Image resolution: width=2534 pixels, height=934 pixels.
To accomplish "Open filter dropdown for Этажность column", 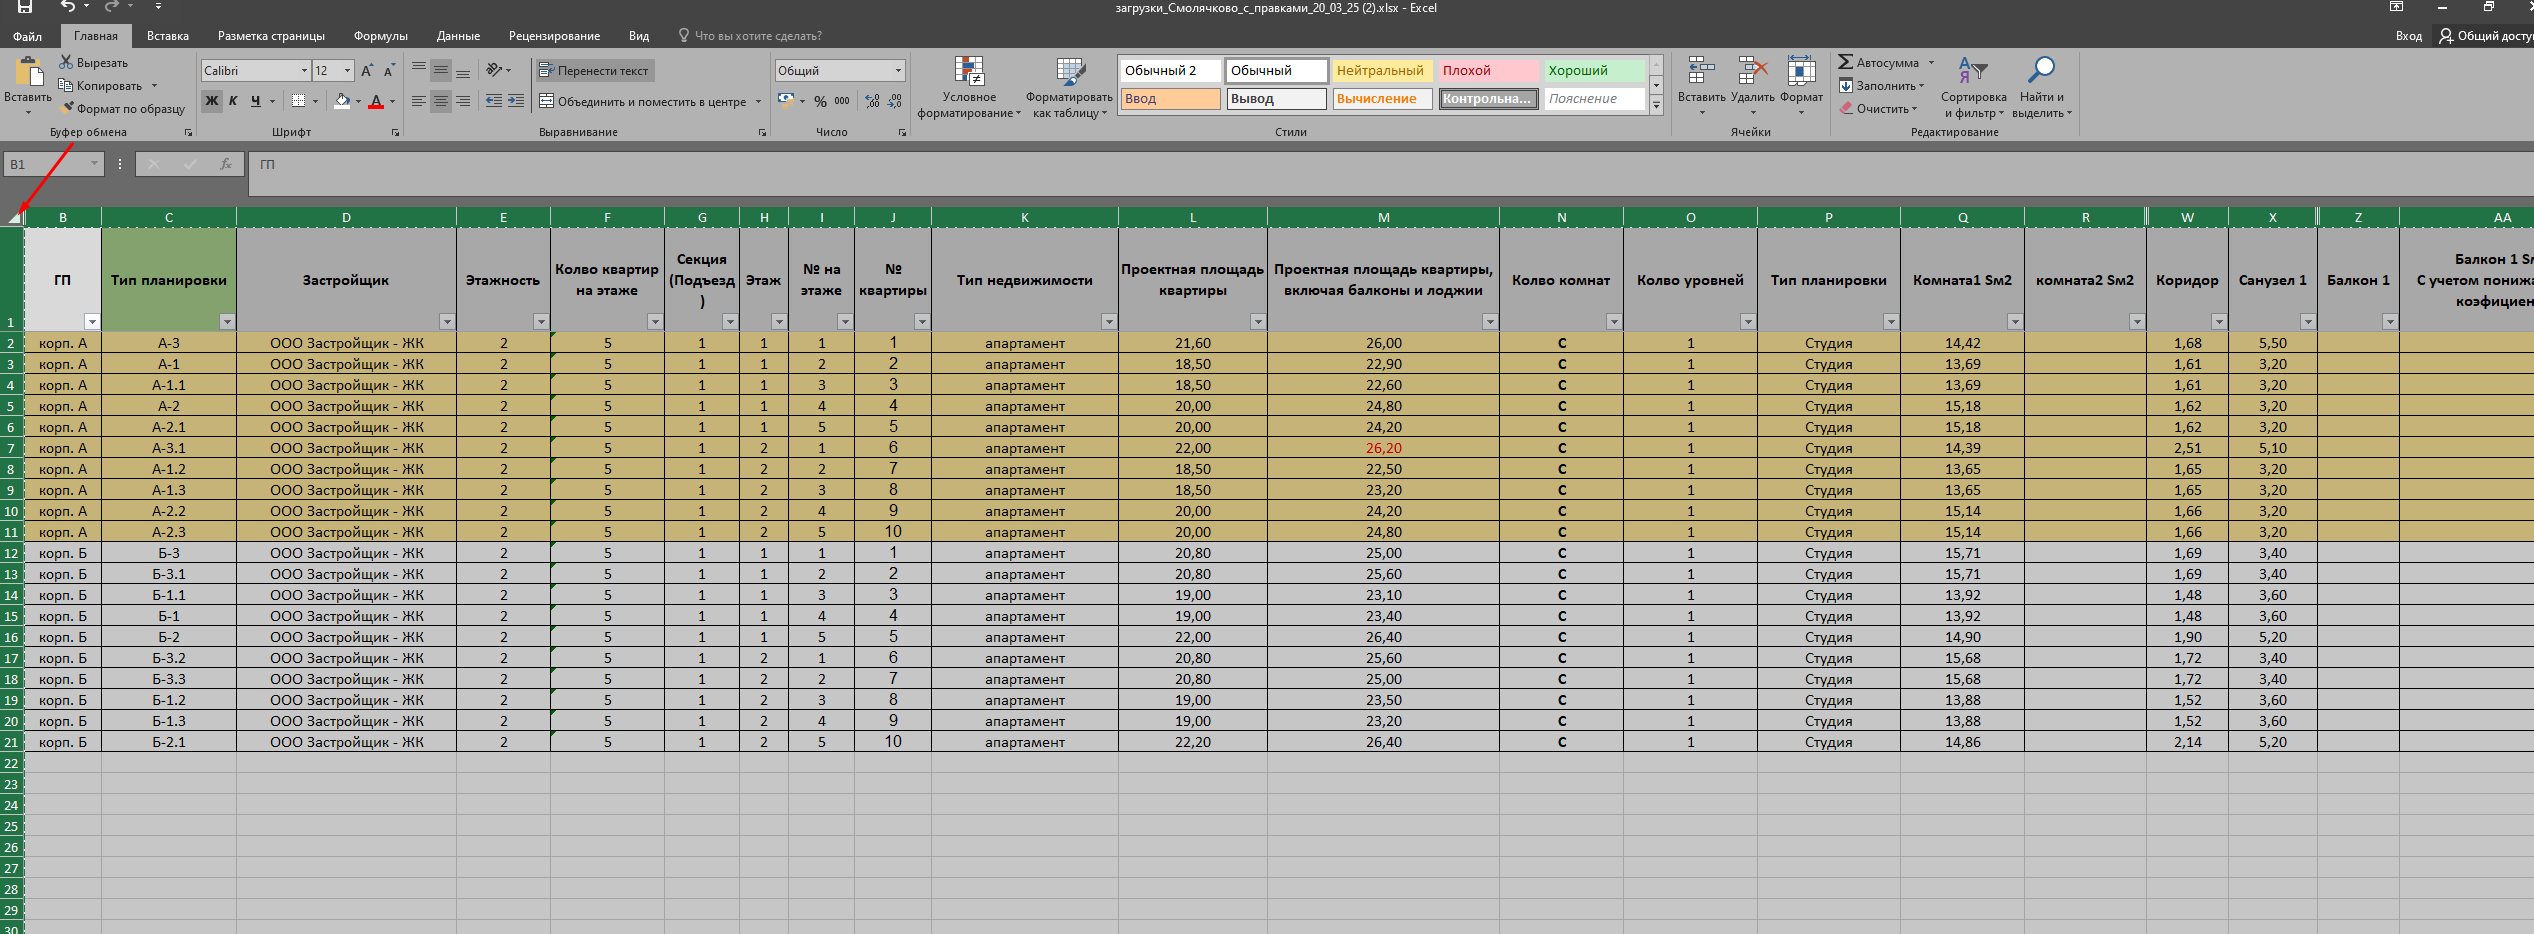I will tap(541, 322).
